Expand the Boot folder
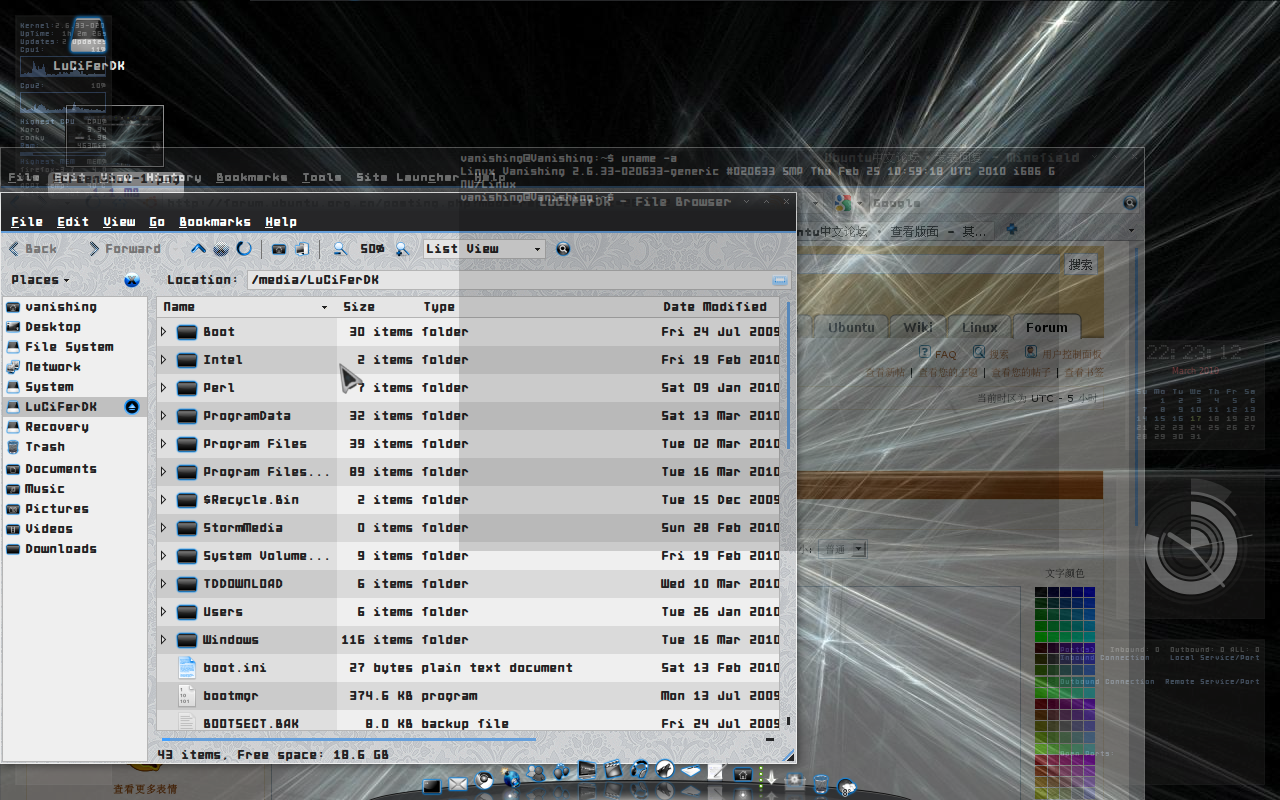Screen dimensions: 1280x800 [164, 331]
